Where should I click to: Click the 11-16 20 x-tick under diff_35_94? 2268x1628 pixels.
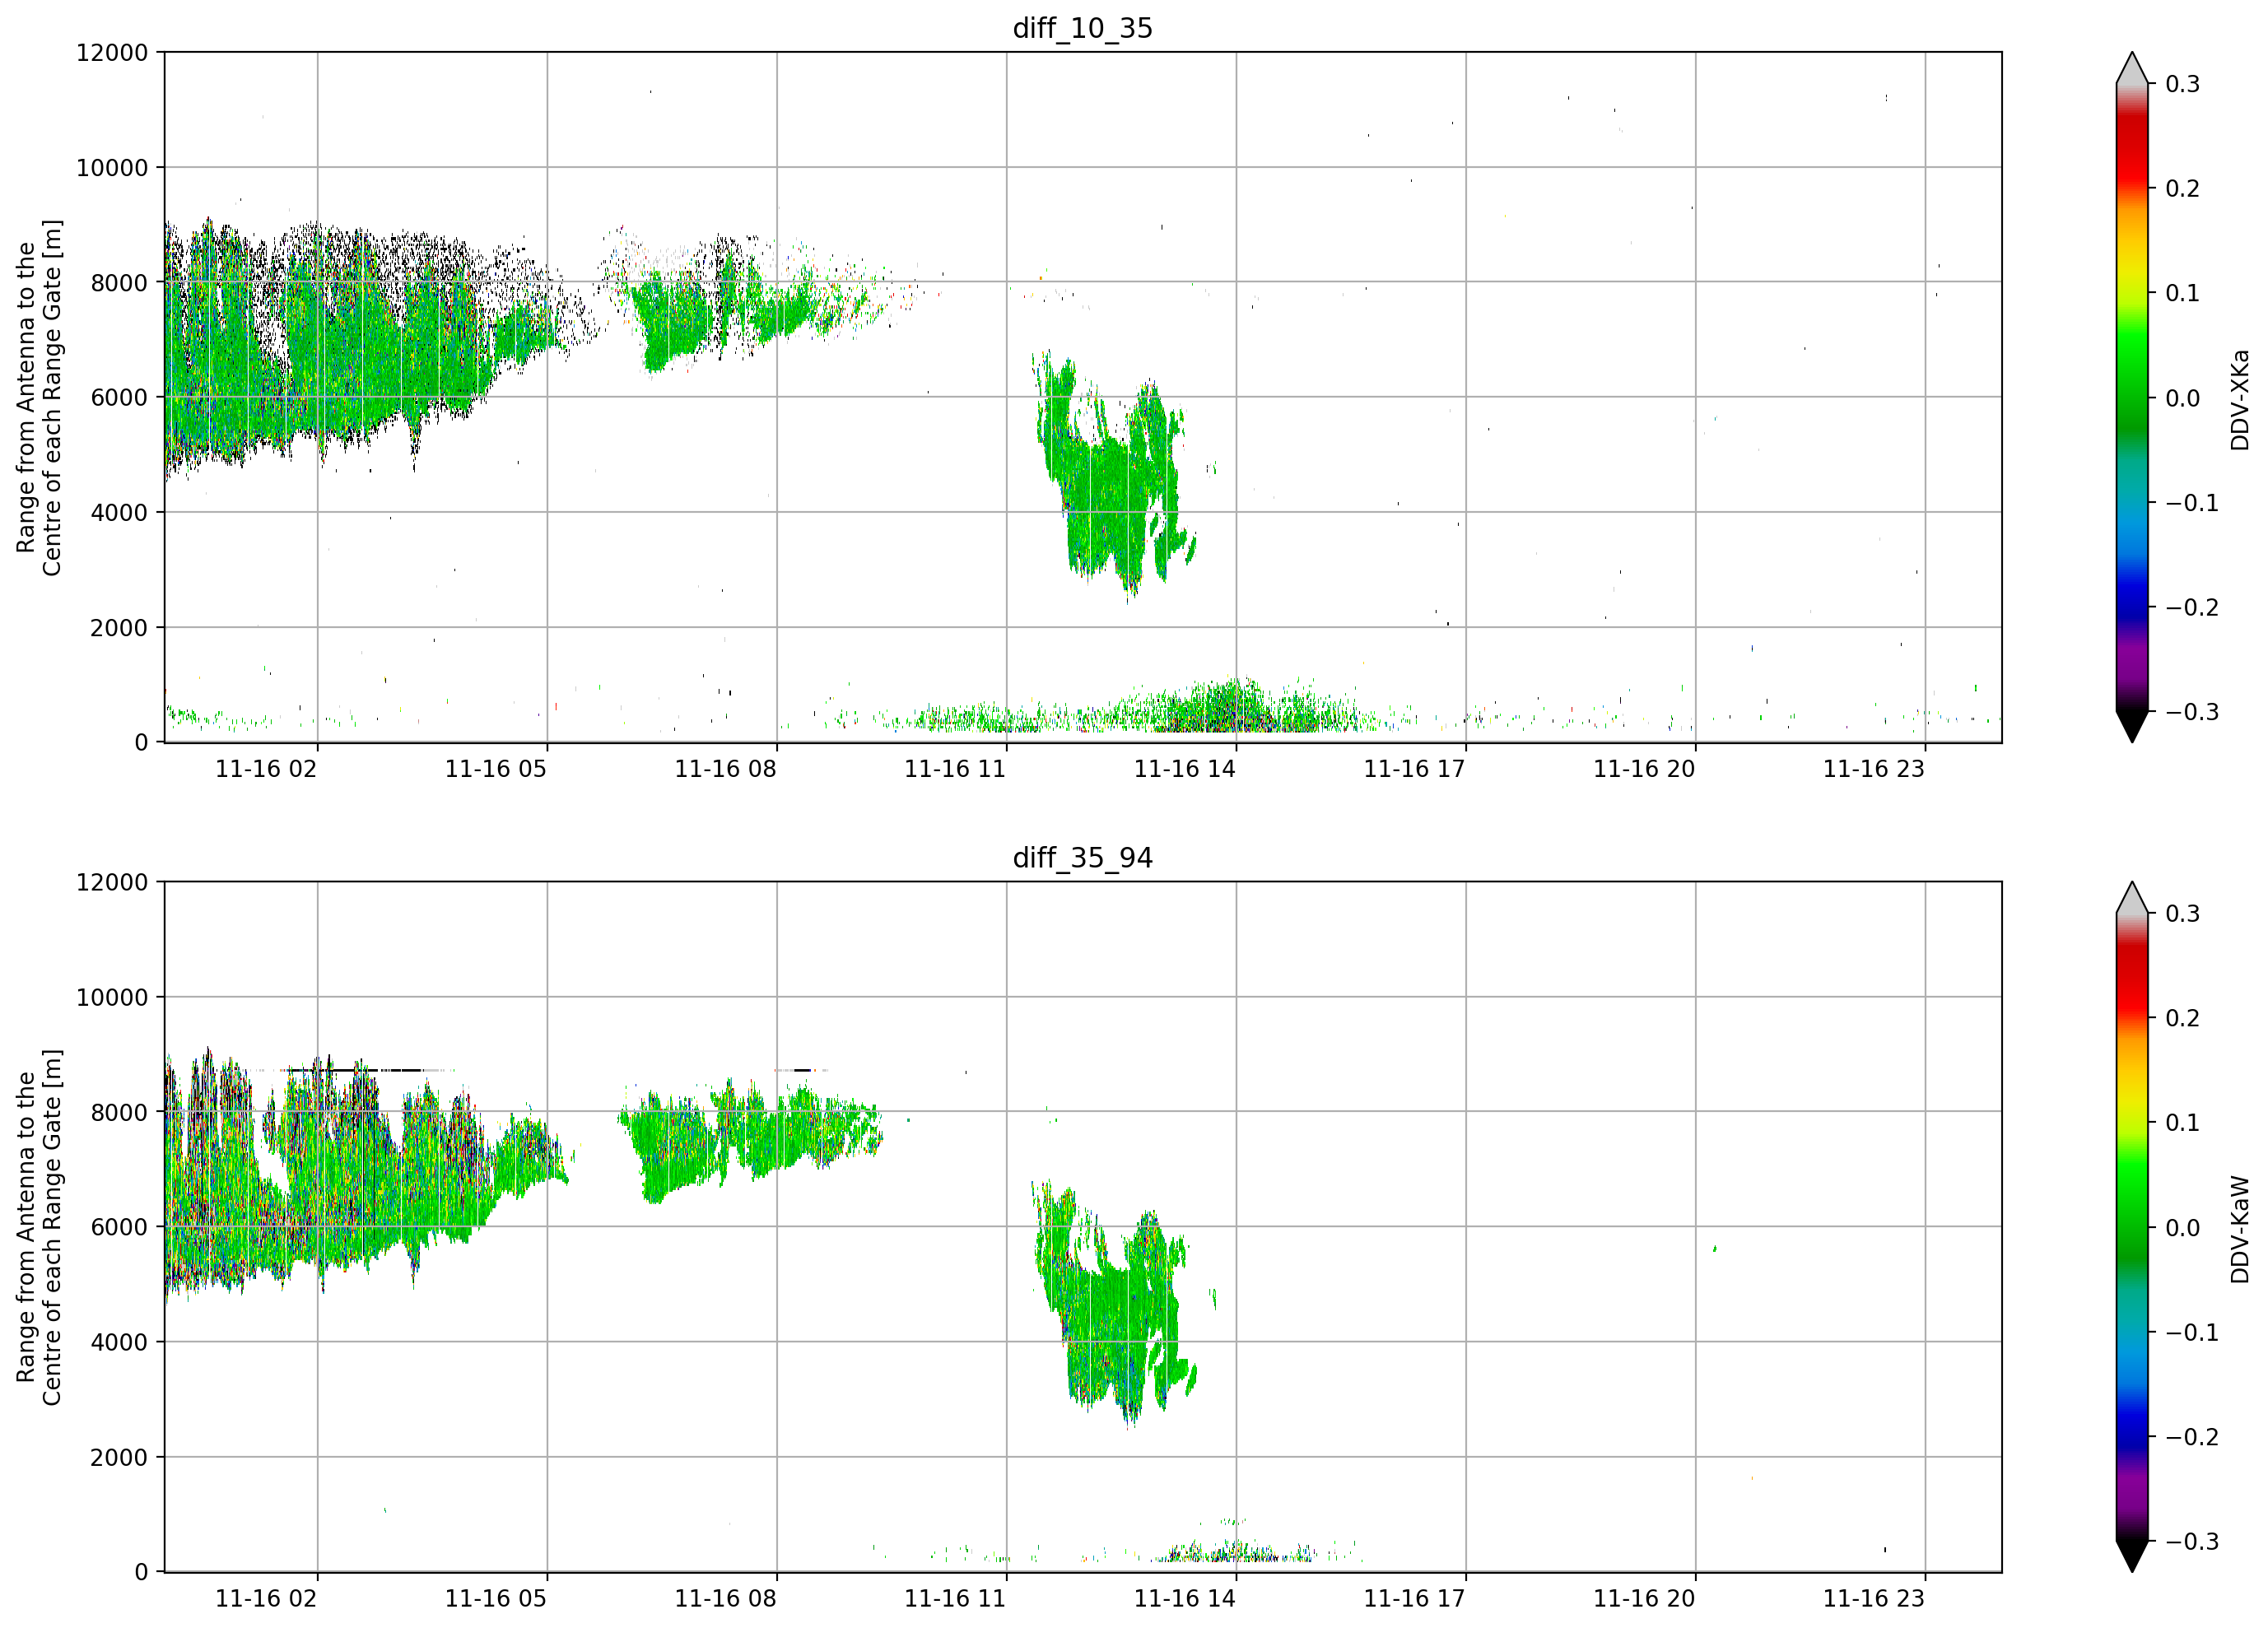point(1644,1599)
